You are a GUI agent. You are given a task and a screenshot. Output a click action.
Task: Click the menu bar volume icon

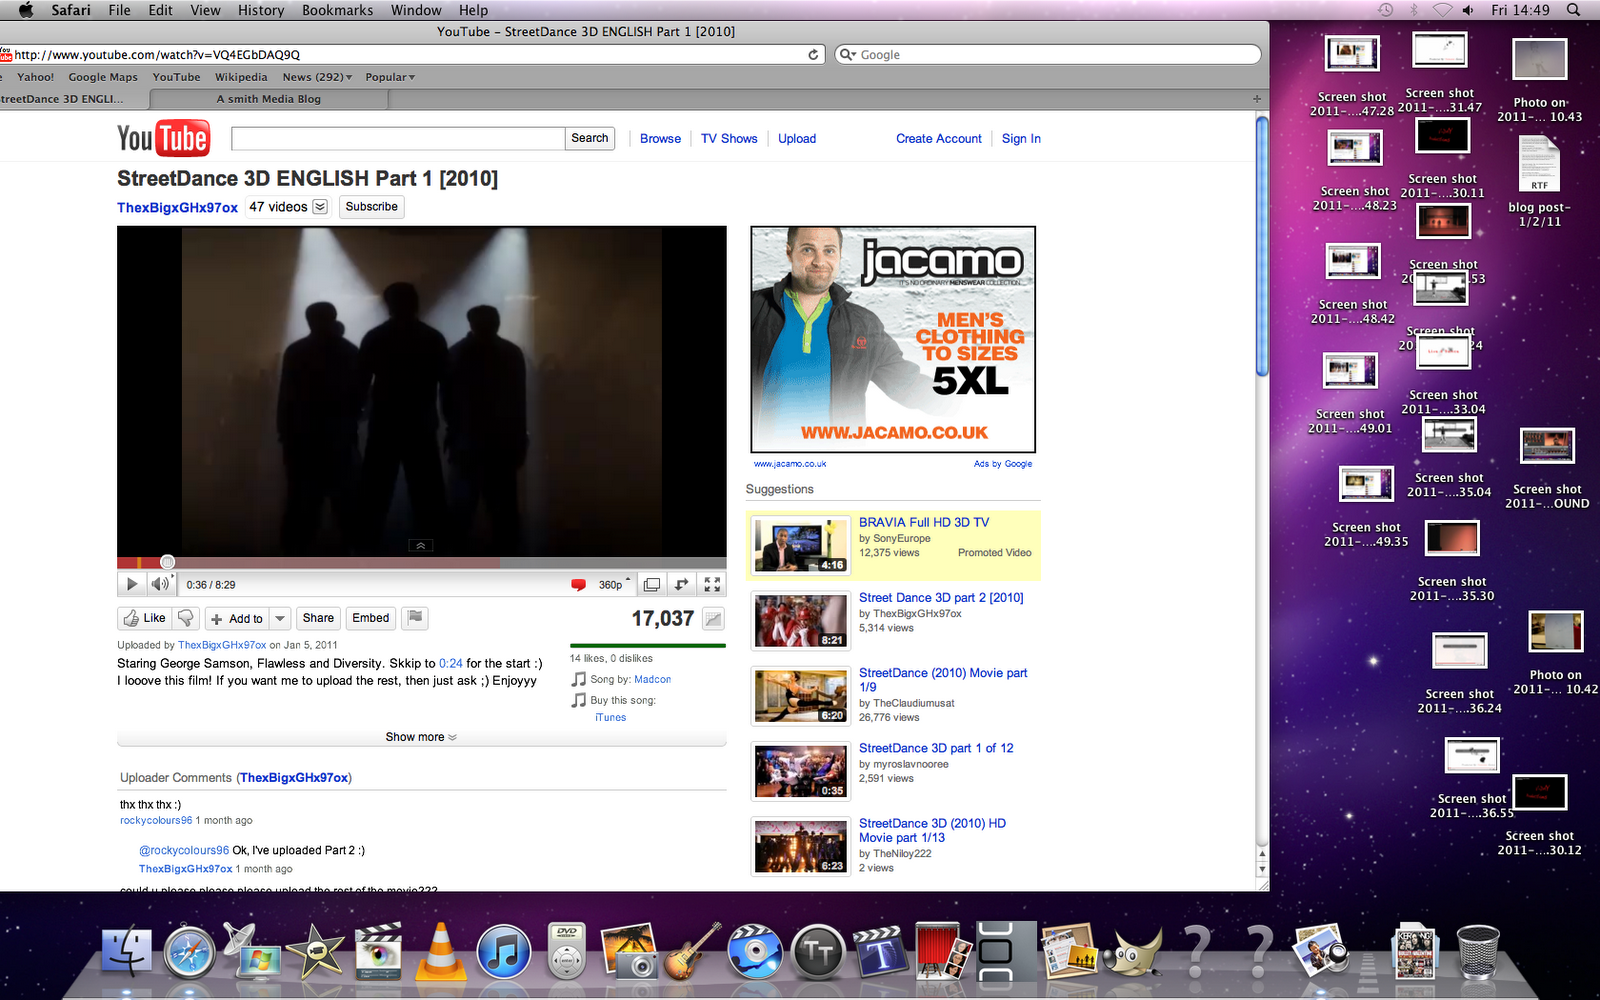[x=1468, y=10]
